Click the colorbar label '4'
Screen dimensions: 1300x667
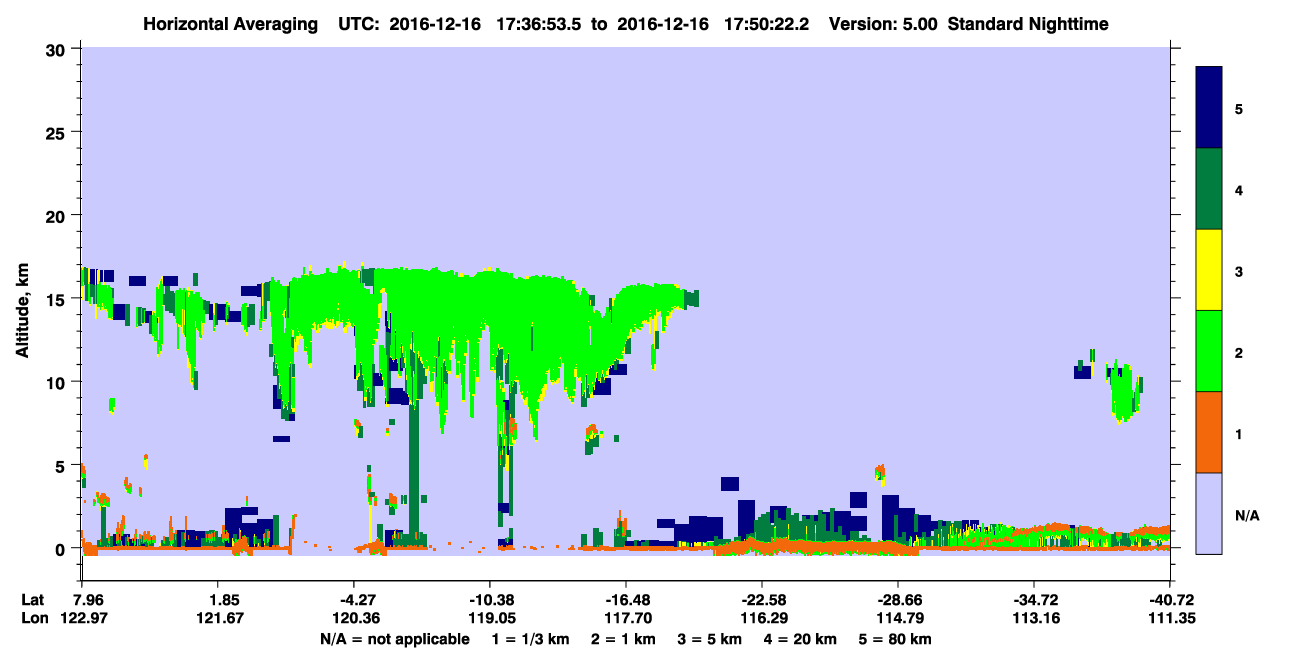click(x=1239, y=190)
